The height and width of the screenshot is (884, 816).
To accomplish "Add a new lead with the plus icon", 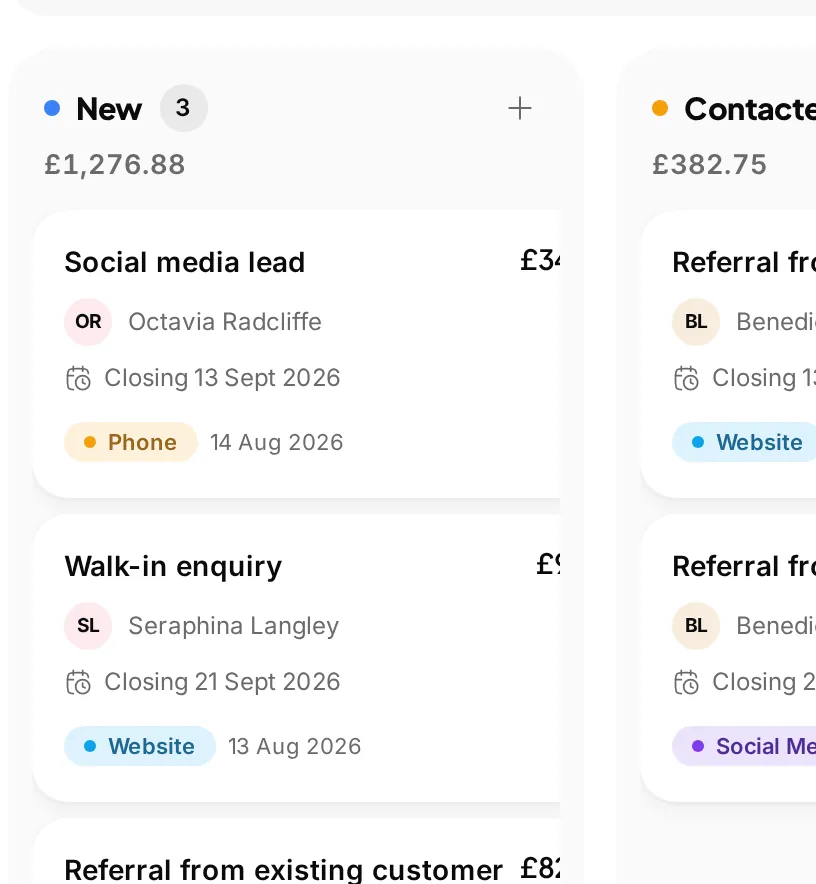I will click(519, 108).
